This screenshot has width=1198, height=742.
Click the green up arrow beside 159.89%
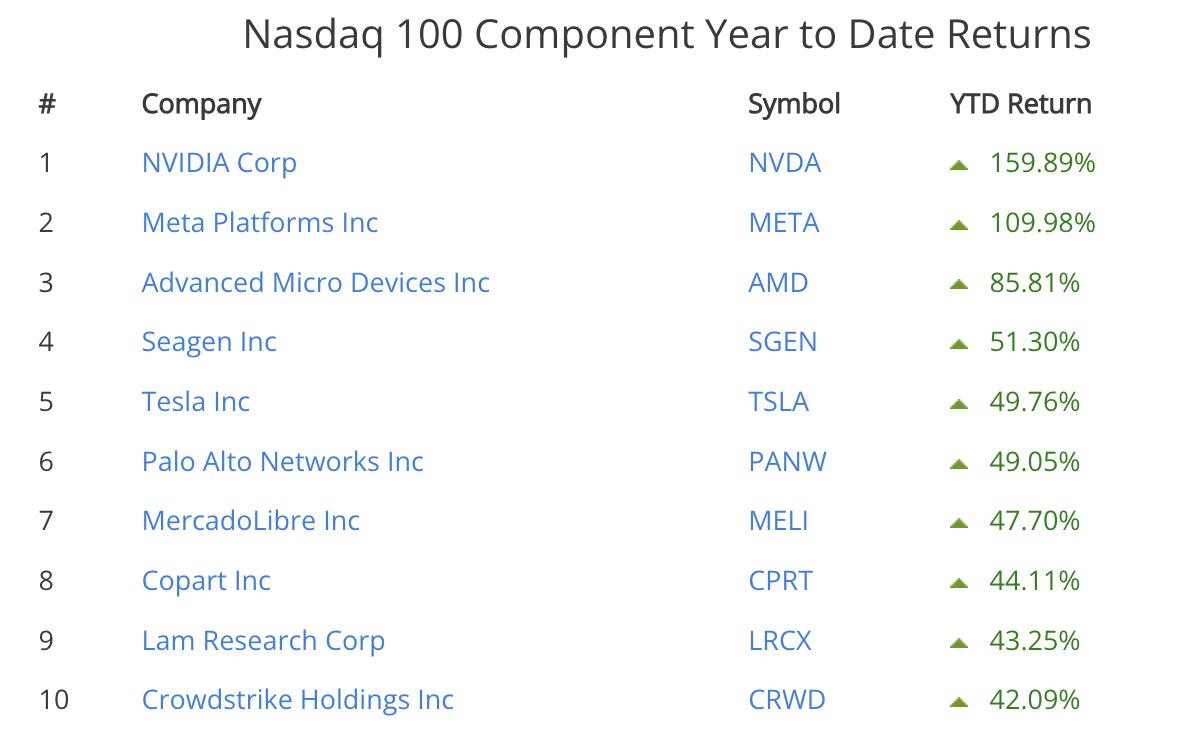pyautogui.click(x=959, y=164)
